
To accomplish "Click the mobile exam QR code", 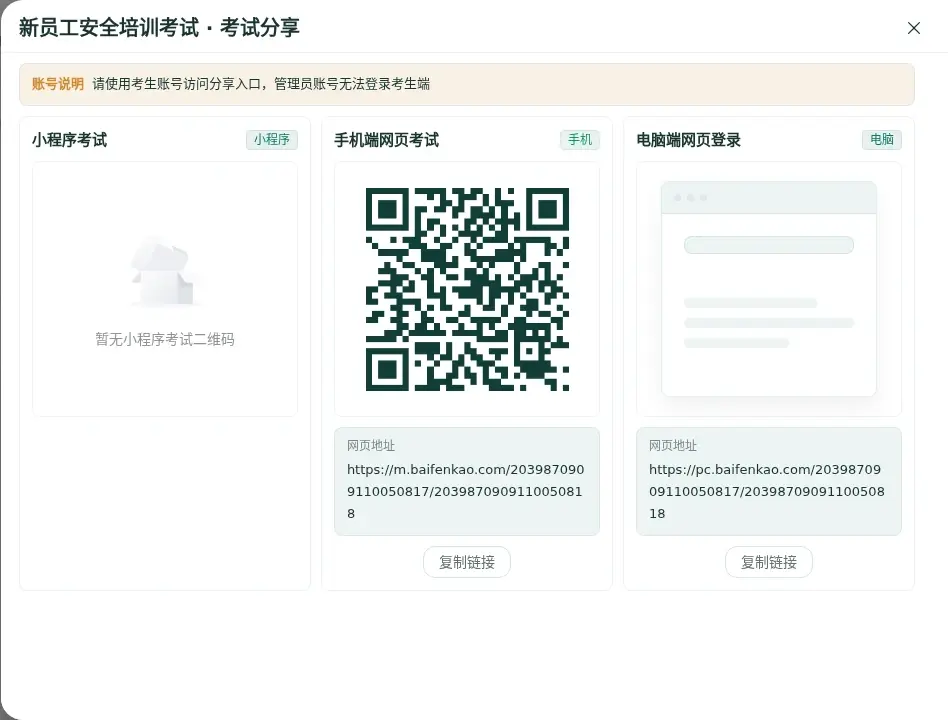I will (467, 289).
